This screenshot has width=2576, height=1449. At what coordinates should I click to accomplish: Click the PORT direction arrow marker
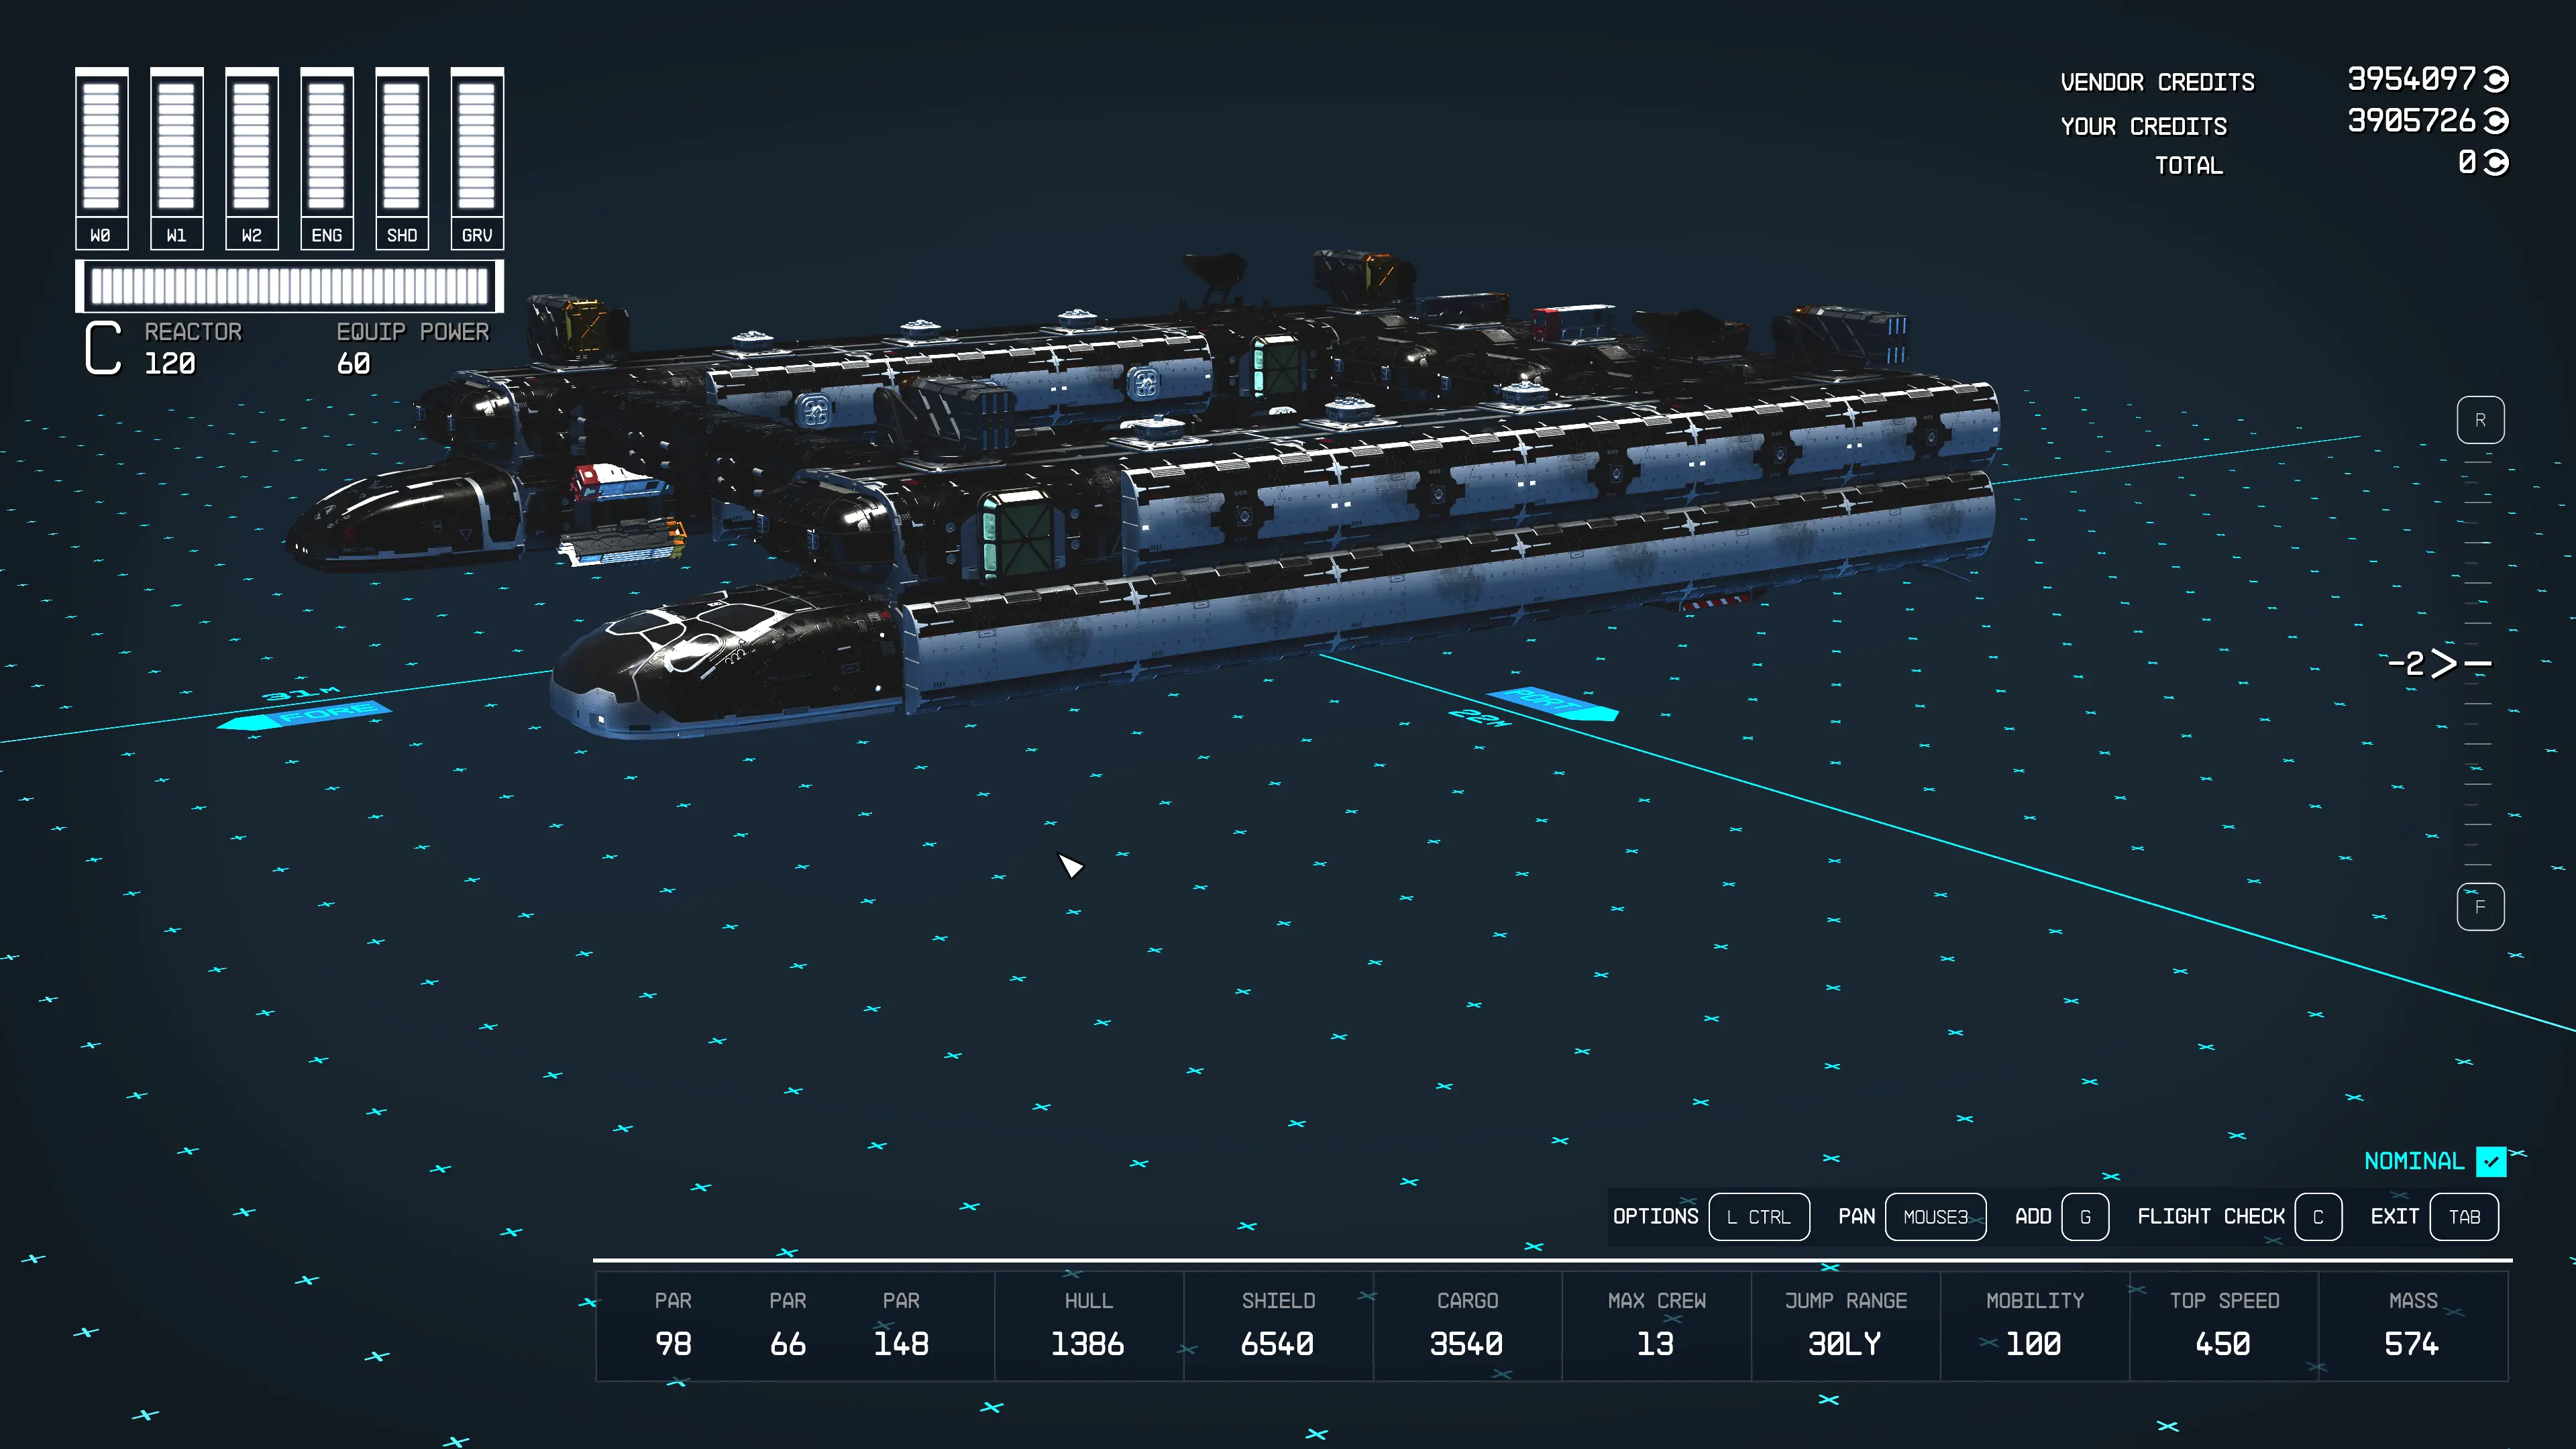(1552, 703)
